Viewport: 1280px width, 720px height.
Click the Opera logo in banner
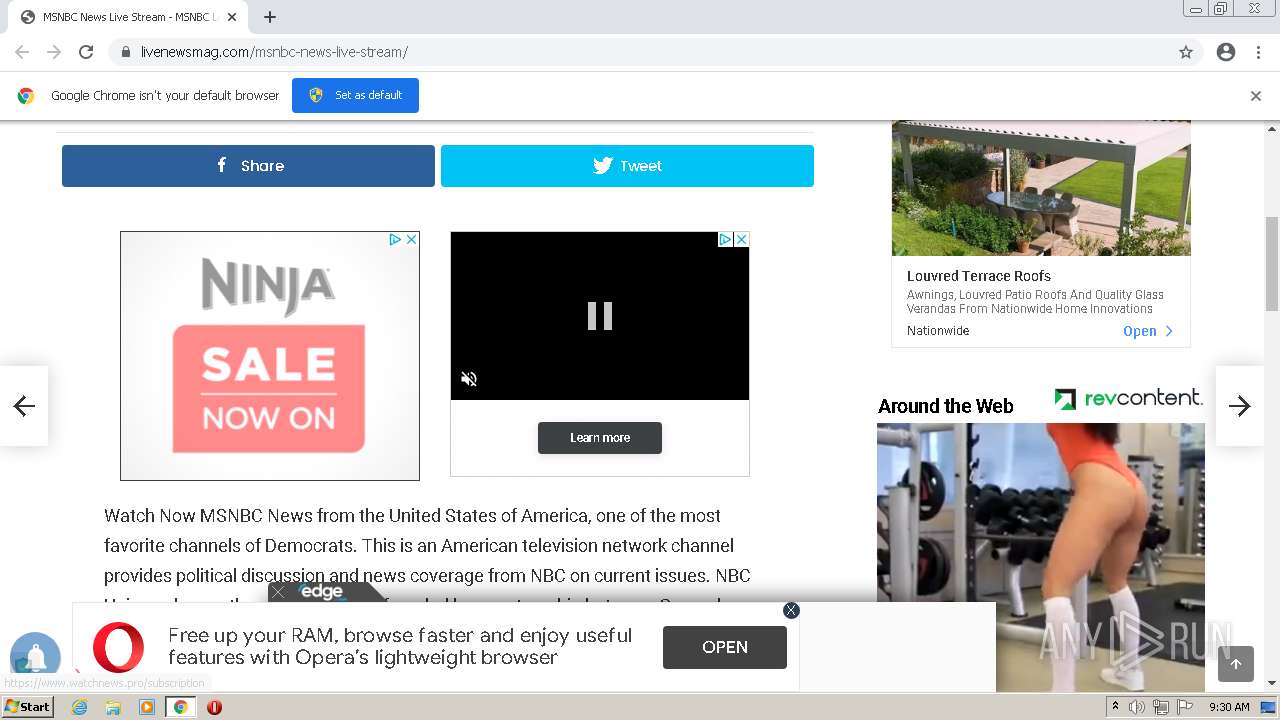point(118,647)
